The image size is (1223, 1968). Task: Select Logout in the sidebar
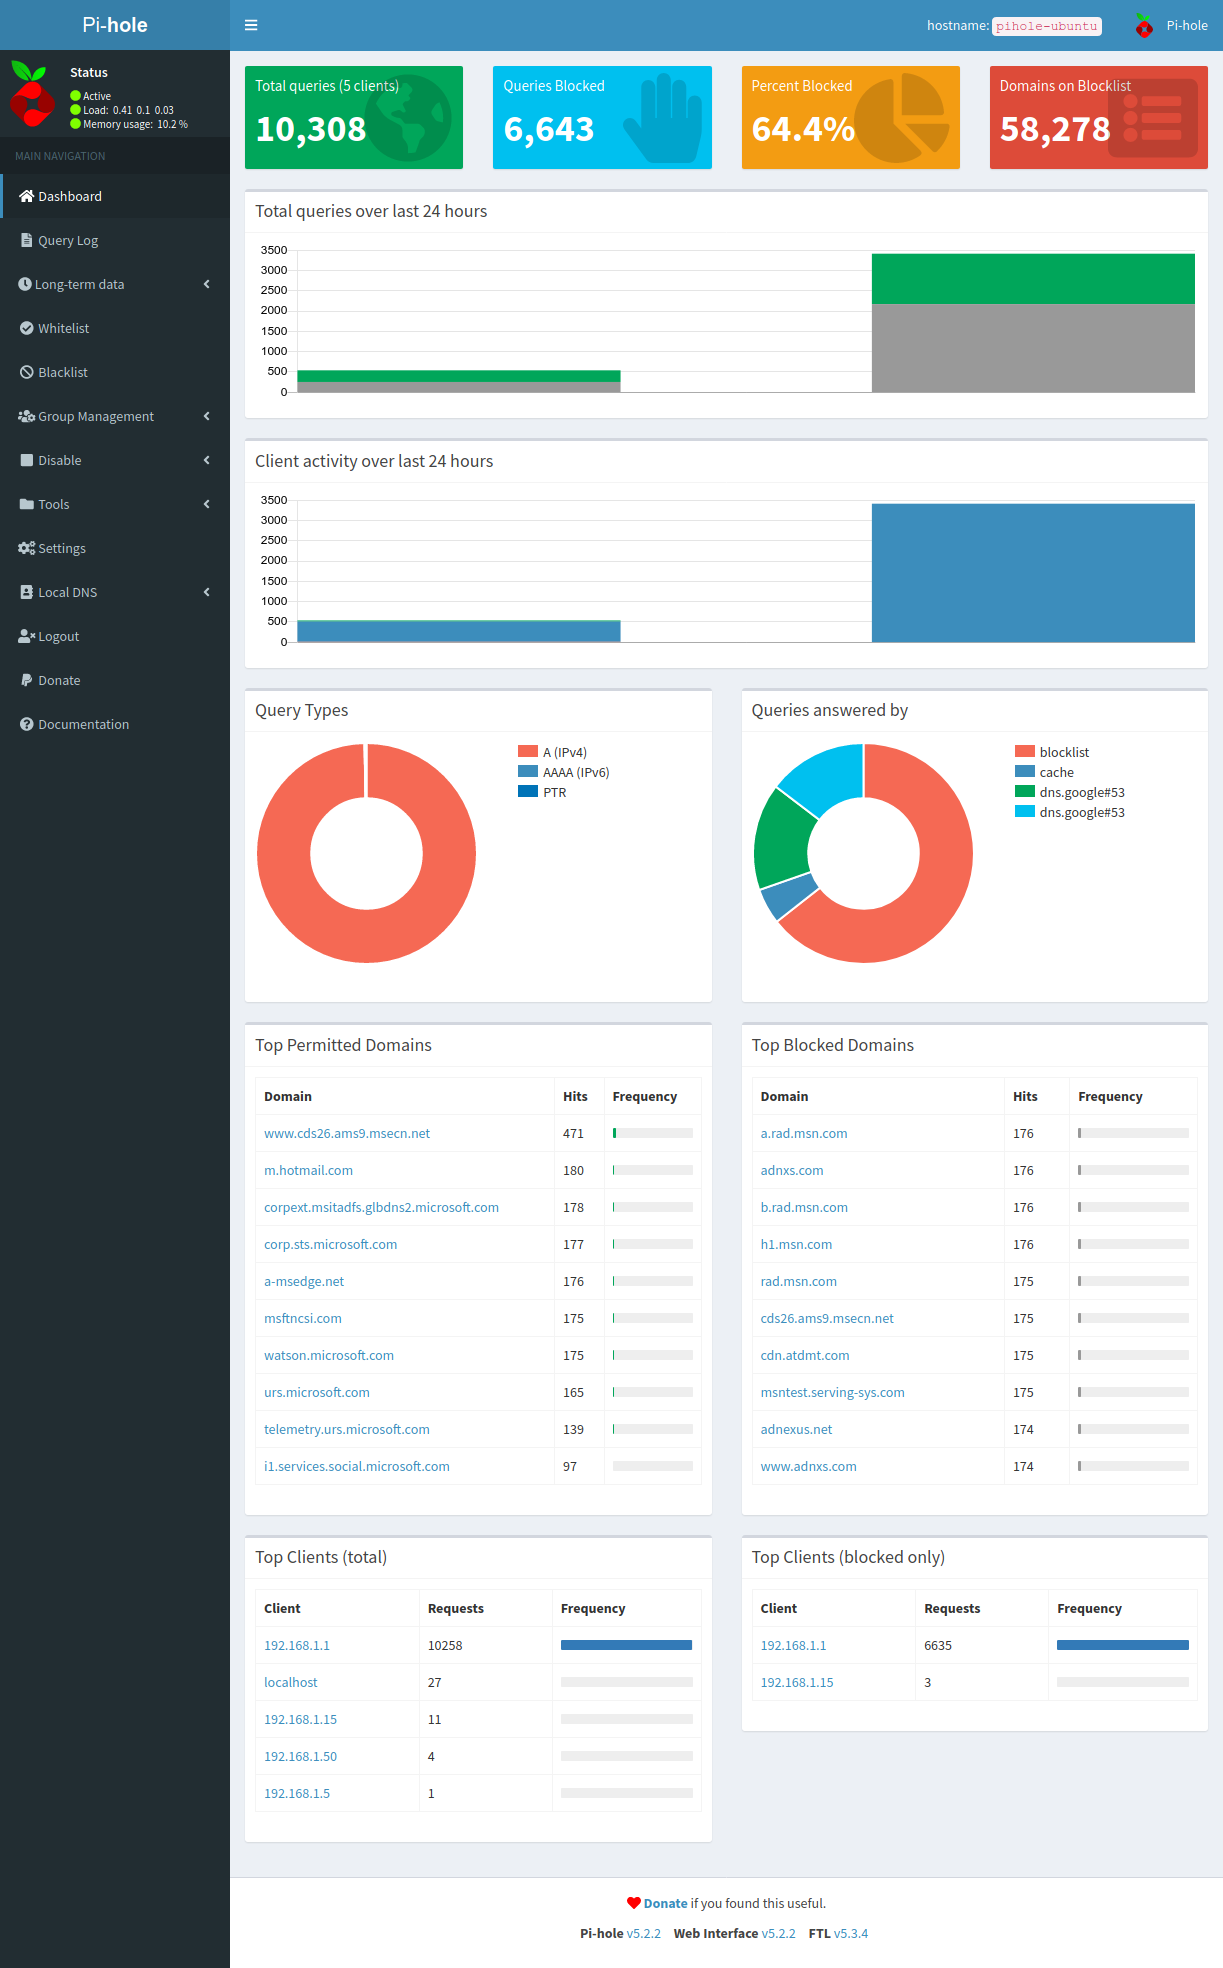click(x=115, y=636)
